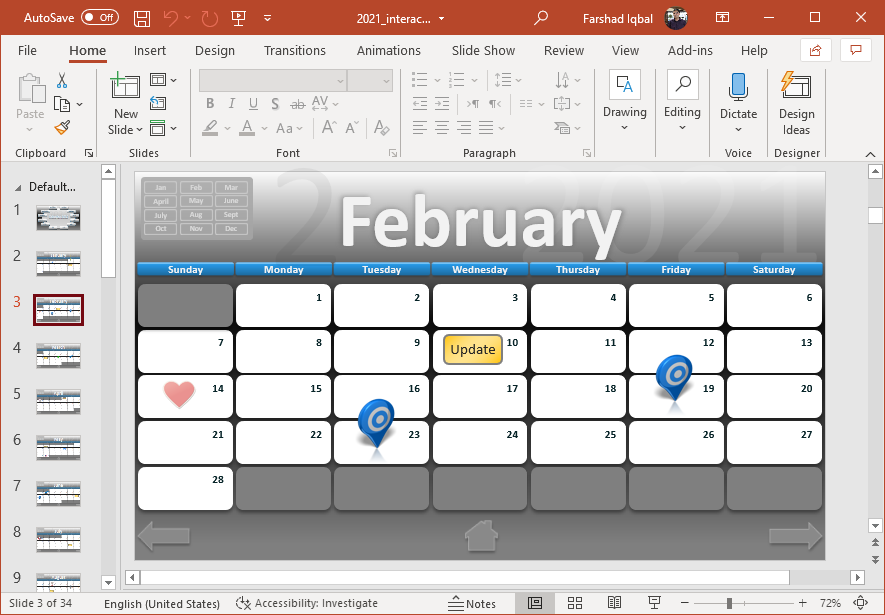
Task: Click the Cut scissors icon
Action: tap(62, 80)
